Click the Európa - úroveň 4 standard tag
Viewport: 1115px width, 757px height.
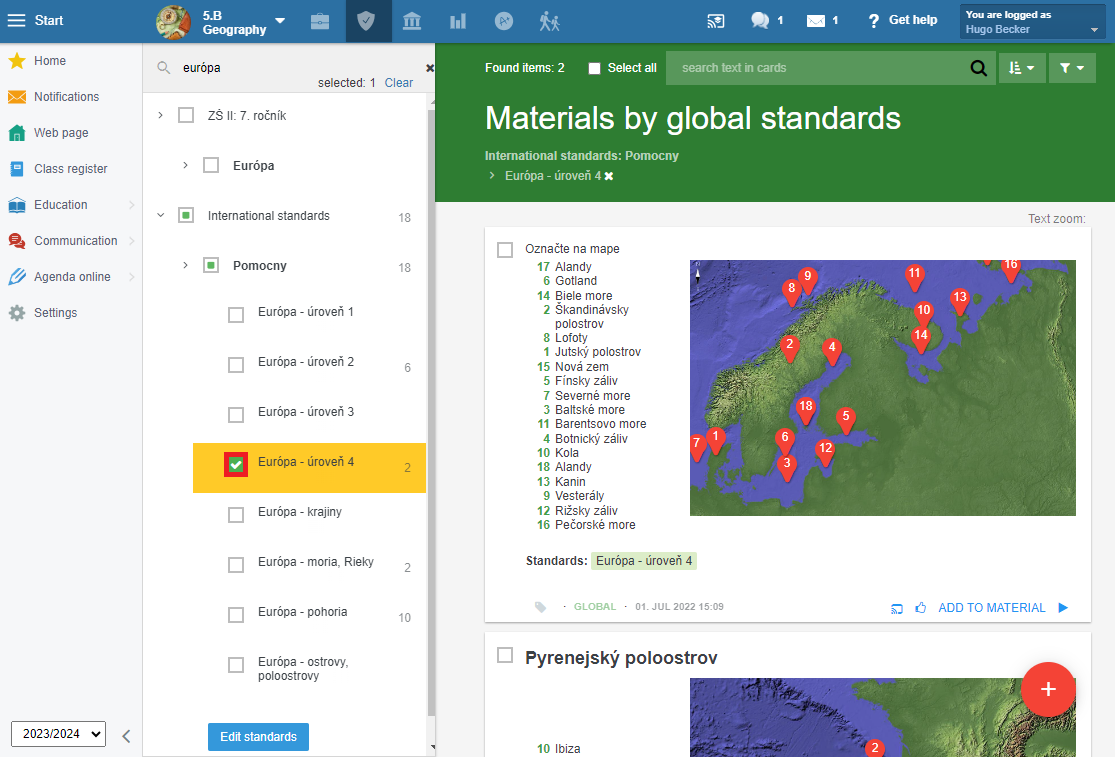click(644, 561)
